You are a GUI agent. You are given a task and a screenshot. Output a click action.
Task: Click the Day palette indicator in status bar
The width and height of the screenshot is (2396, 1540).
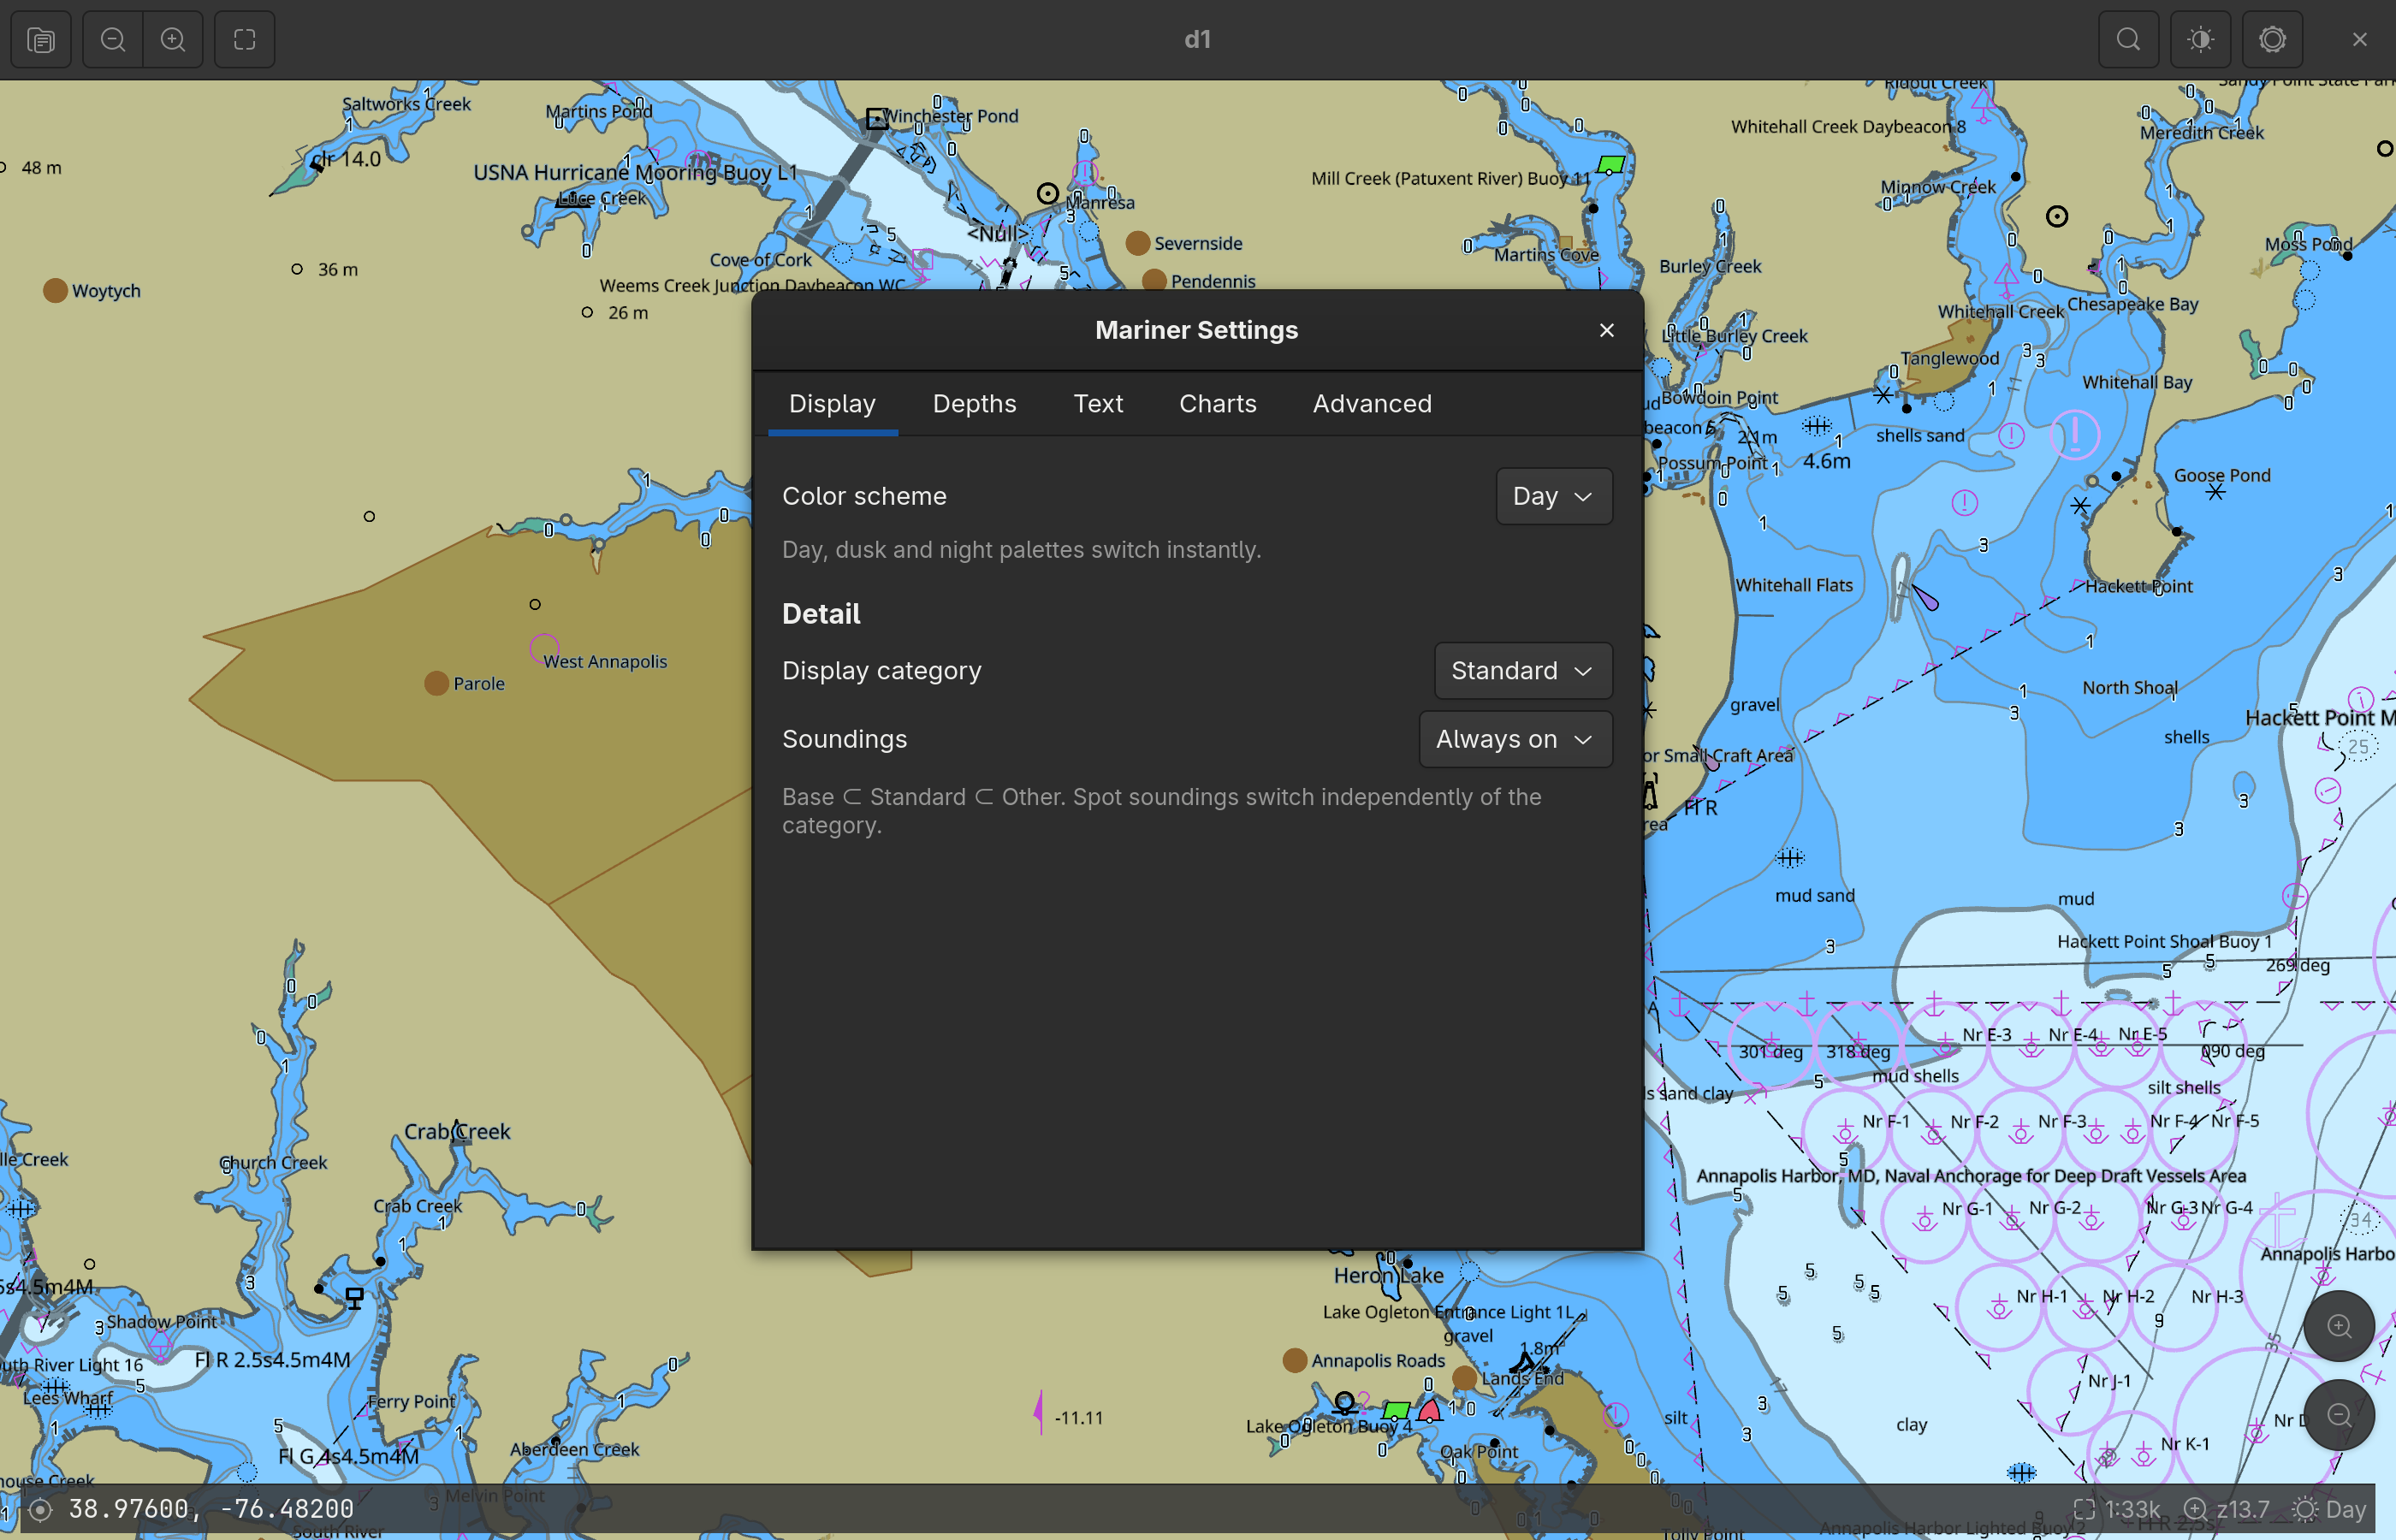click(2329, 1509)
